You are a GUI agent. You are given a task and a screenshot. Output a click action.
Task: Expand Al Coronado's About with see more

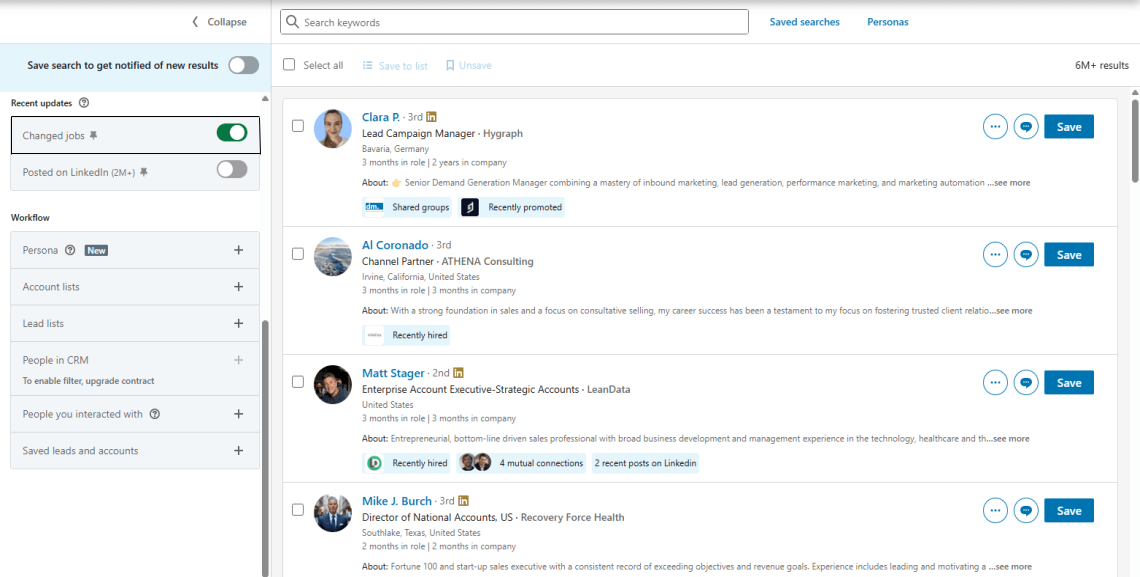coord(1011,310)
